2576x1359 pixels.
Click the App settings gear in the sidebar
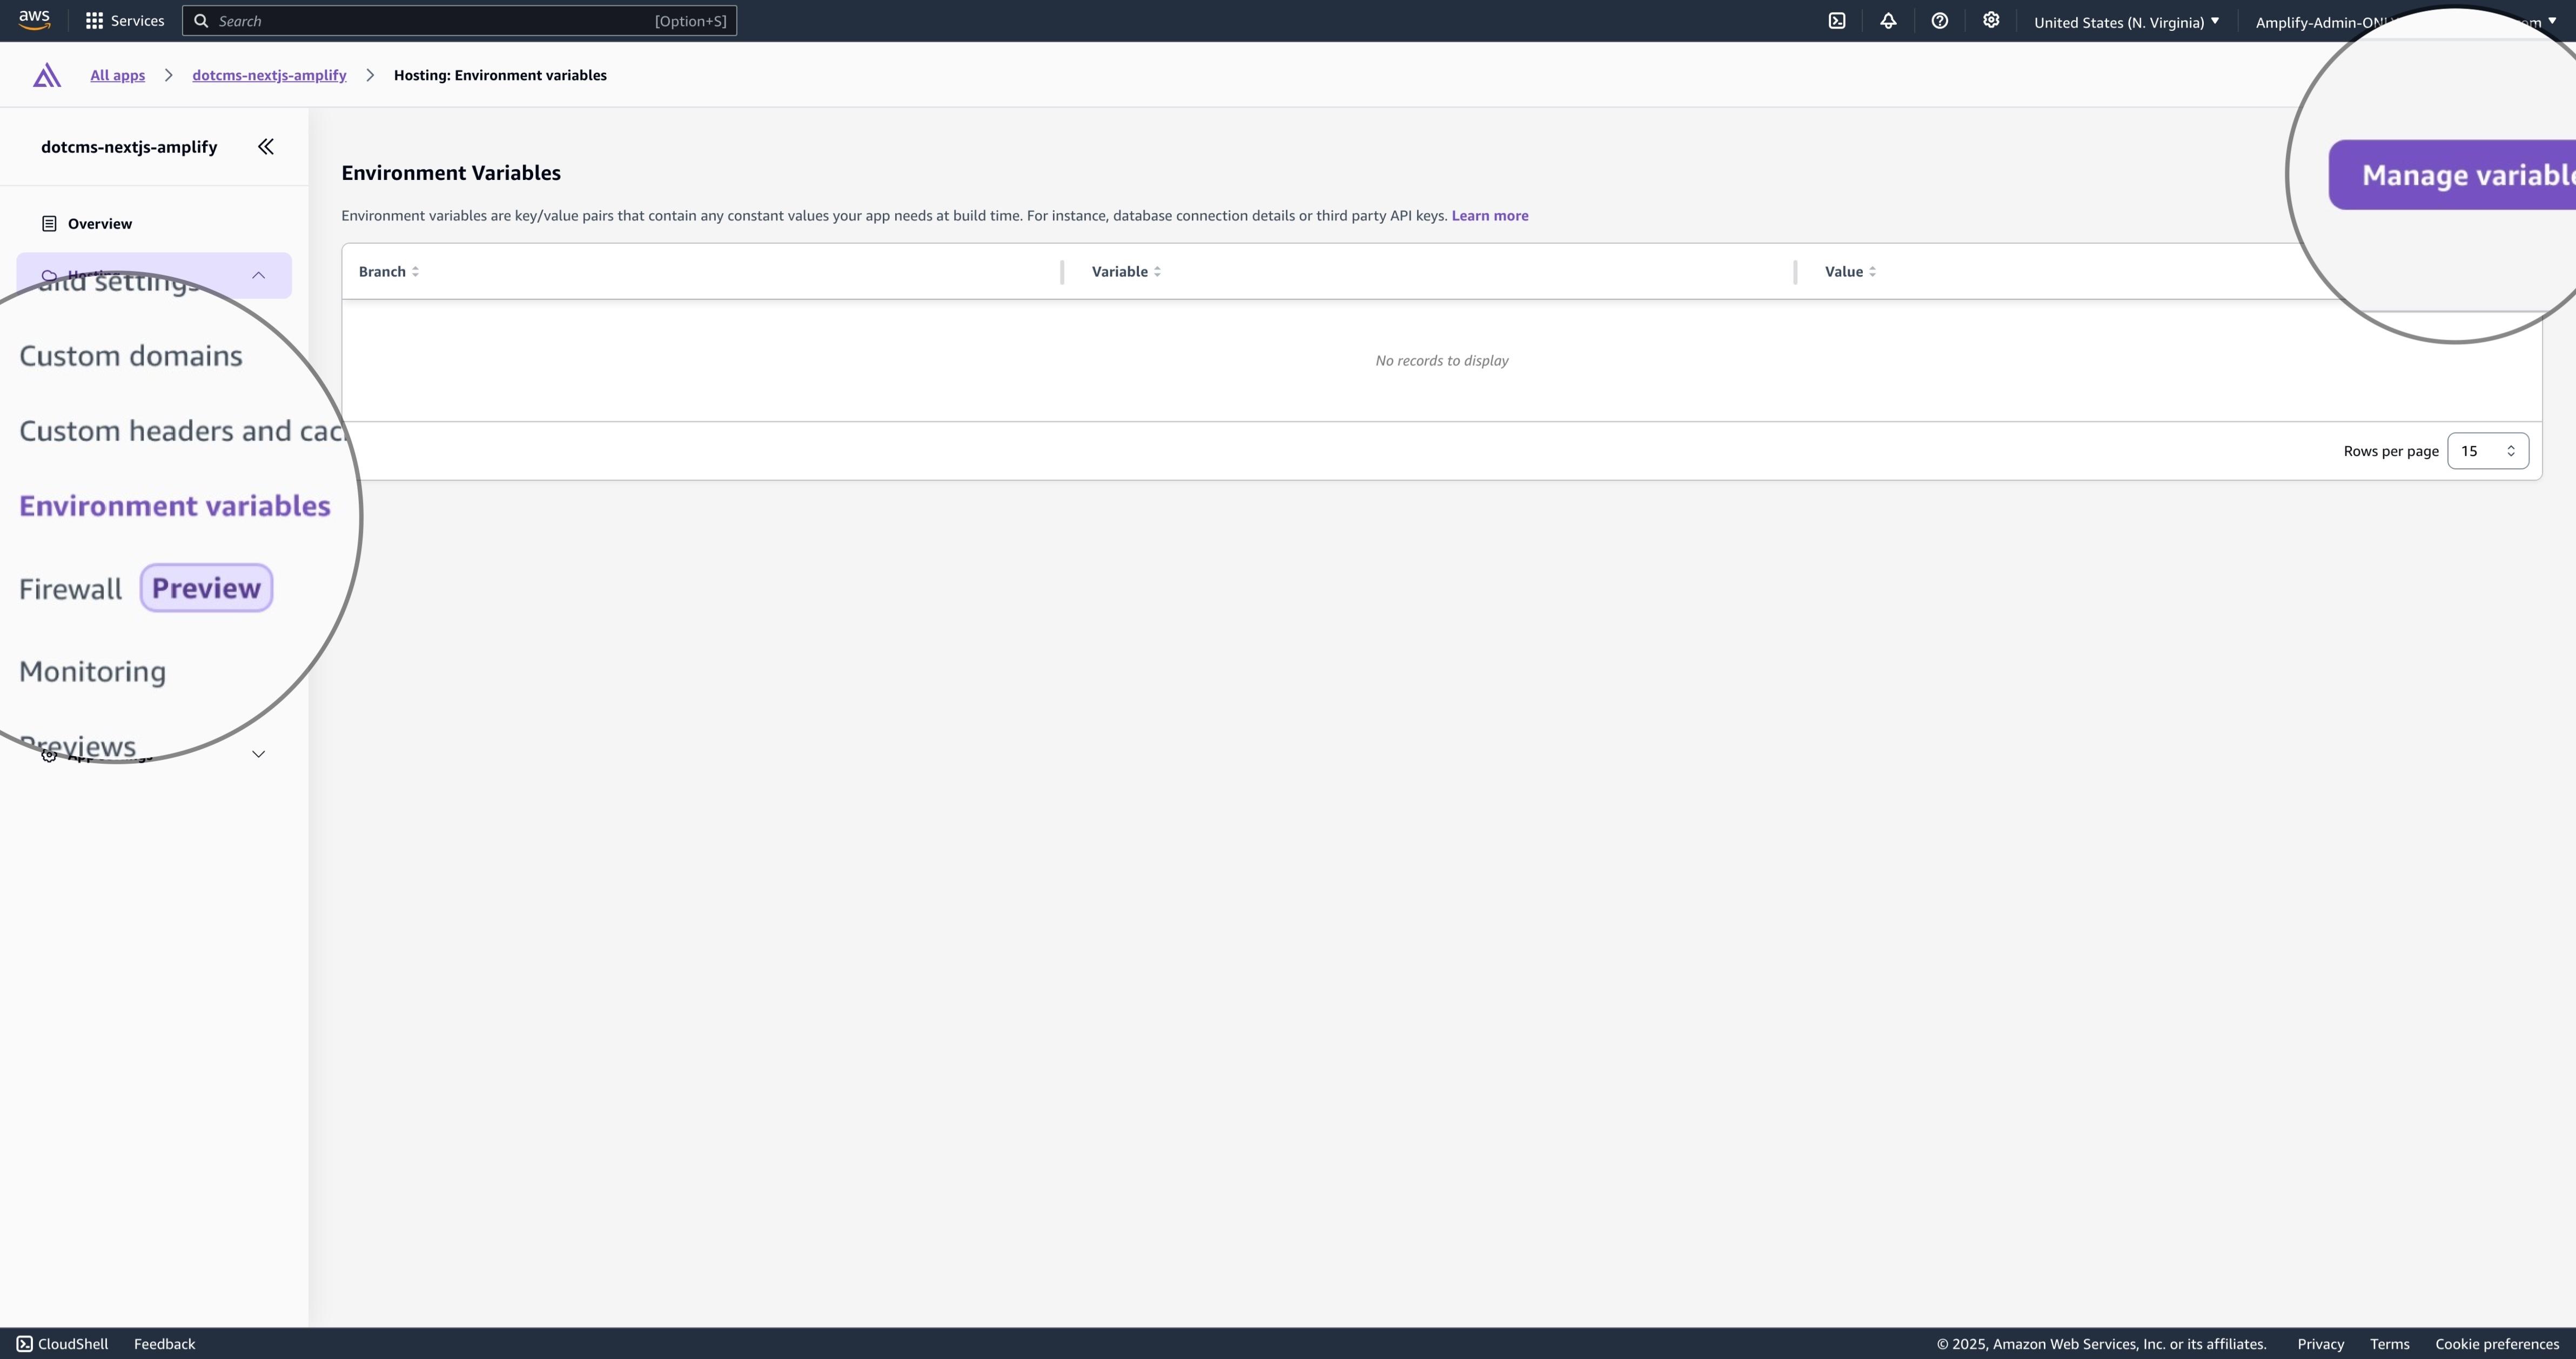click(x=48, y=757)
